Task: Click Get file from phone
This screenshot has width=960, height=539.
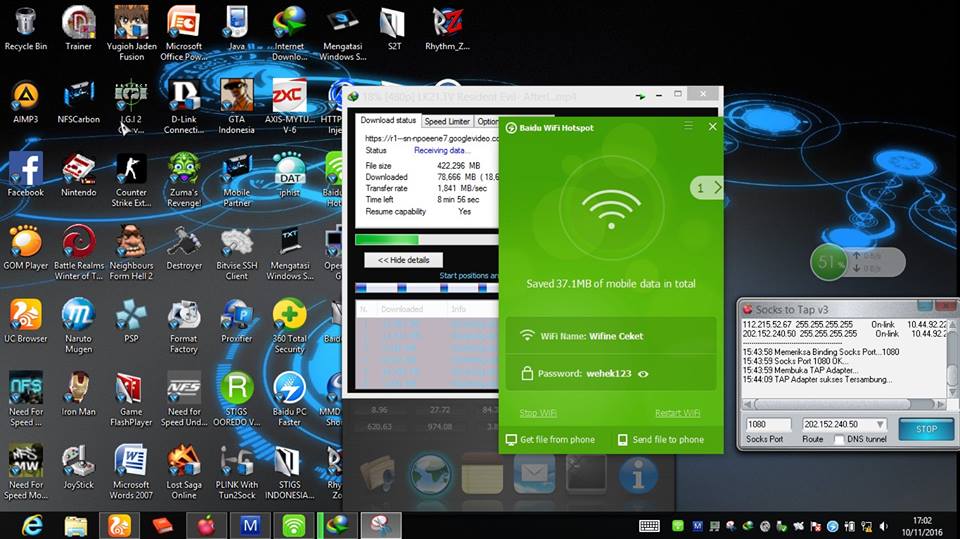Action: pyautogui.click(x=550, y=439)
